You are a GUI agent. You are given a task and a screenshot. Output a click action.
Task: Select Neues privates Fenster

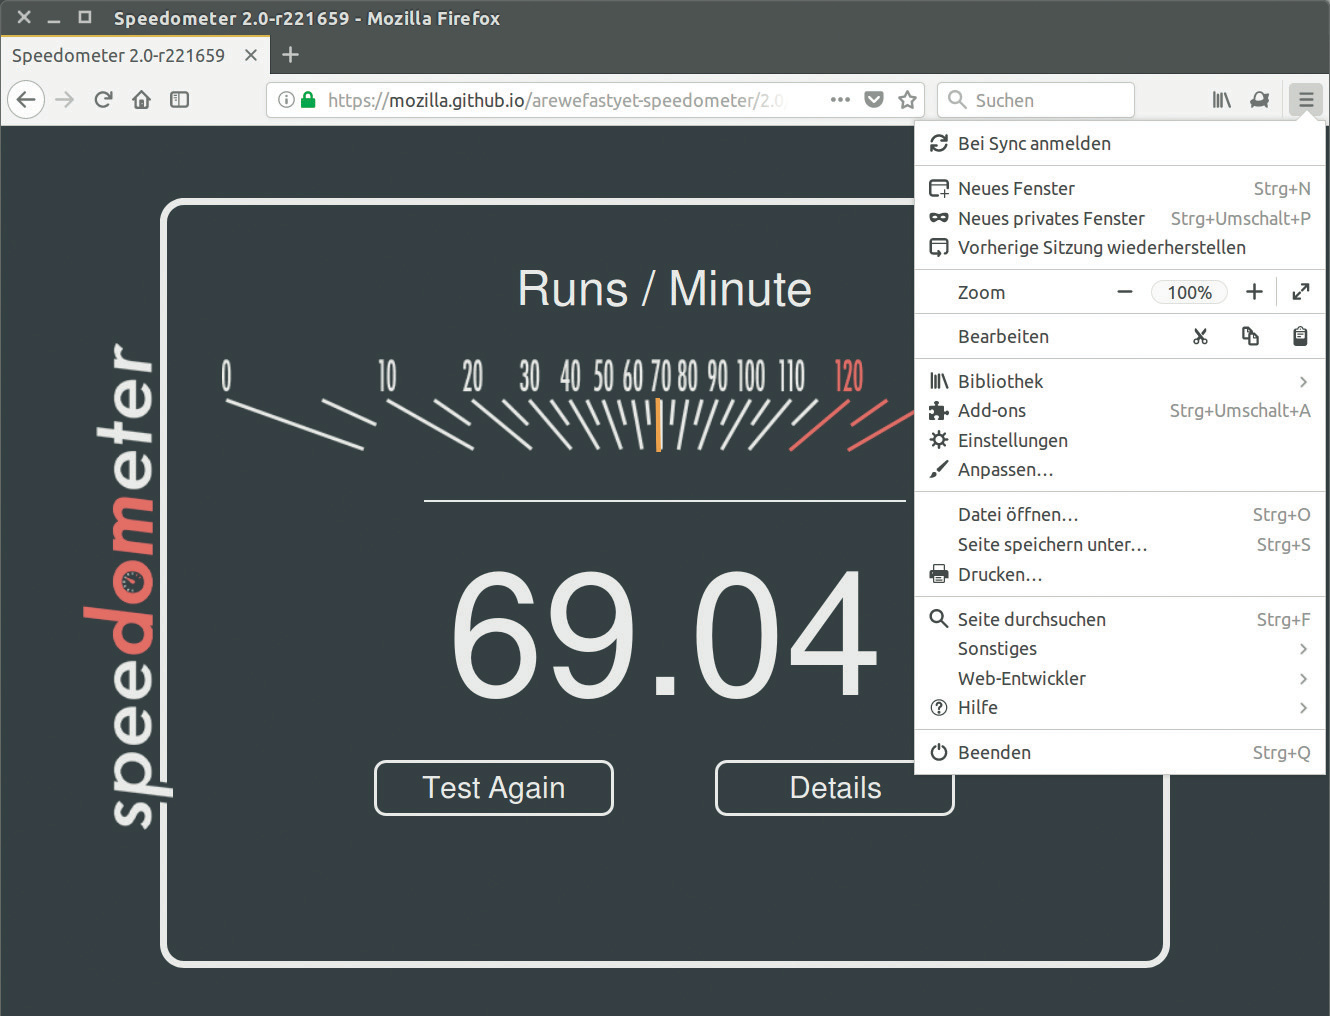[1050, 218]
